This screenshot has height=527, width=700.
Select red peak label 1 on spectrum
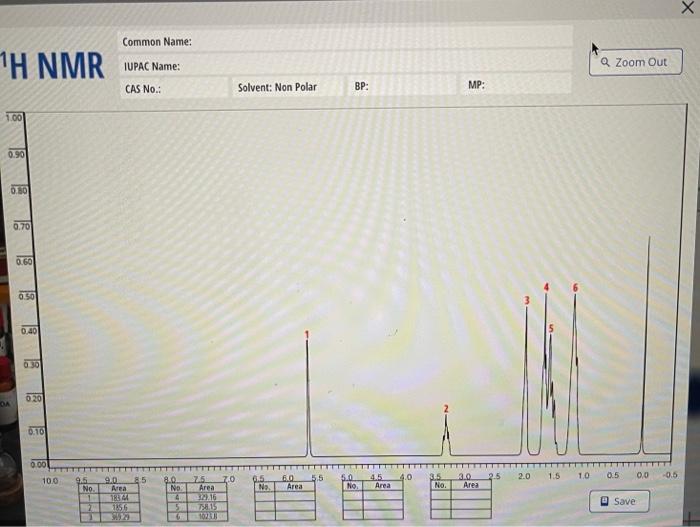[x=307, y=334]
